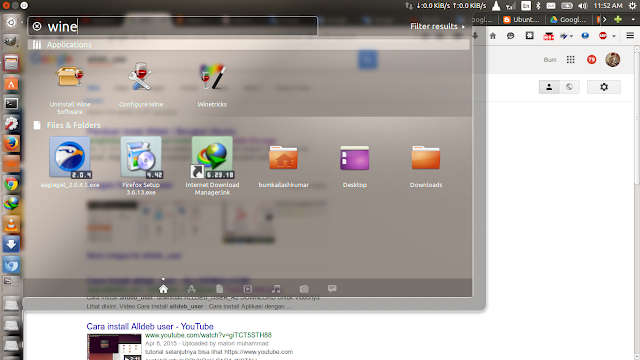Select the Photos lens icon
The image size is (640, 360).
304,289
